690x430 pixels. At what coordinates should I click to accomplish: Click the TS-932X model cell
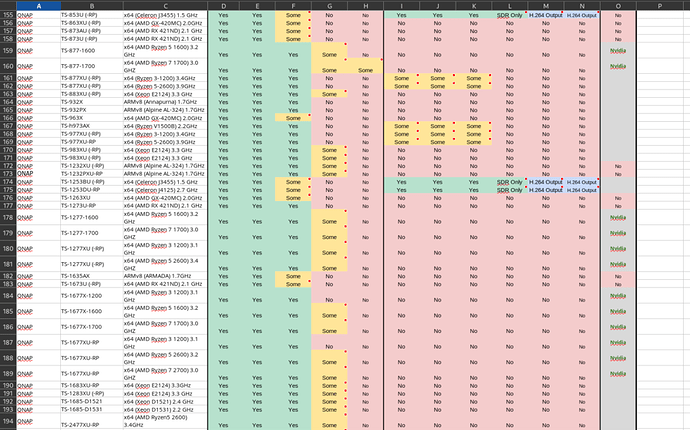pyautogui.click(x=92, y=102)
